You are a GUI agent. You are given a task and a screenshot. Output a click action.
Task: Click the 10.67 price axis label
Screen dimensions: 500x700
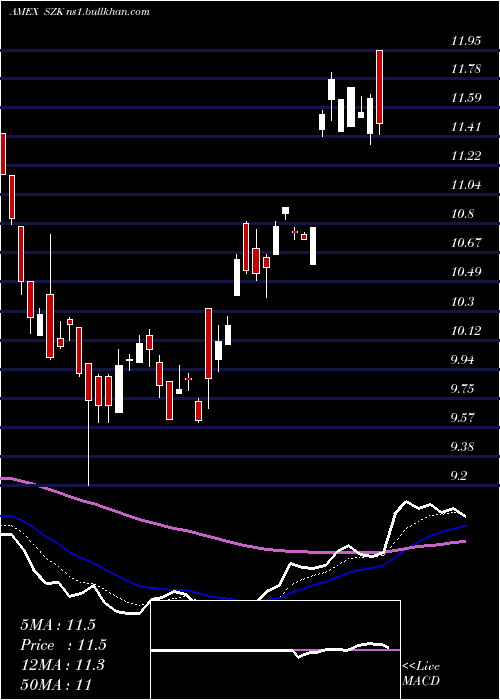pyautogui.click(x=466, y=243)
